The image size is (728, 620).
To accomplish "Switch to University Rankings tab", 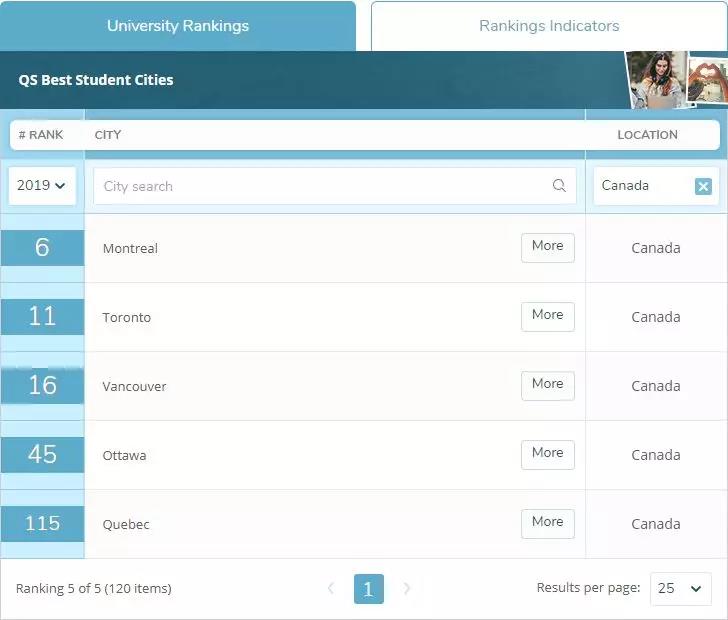I will [178, 26].
